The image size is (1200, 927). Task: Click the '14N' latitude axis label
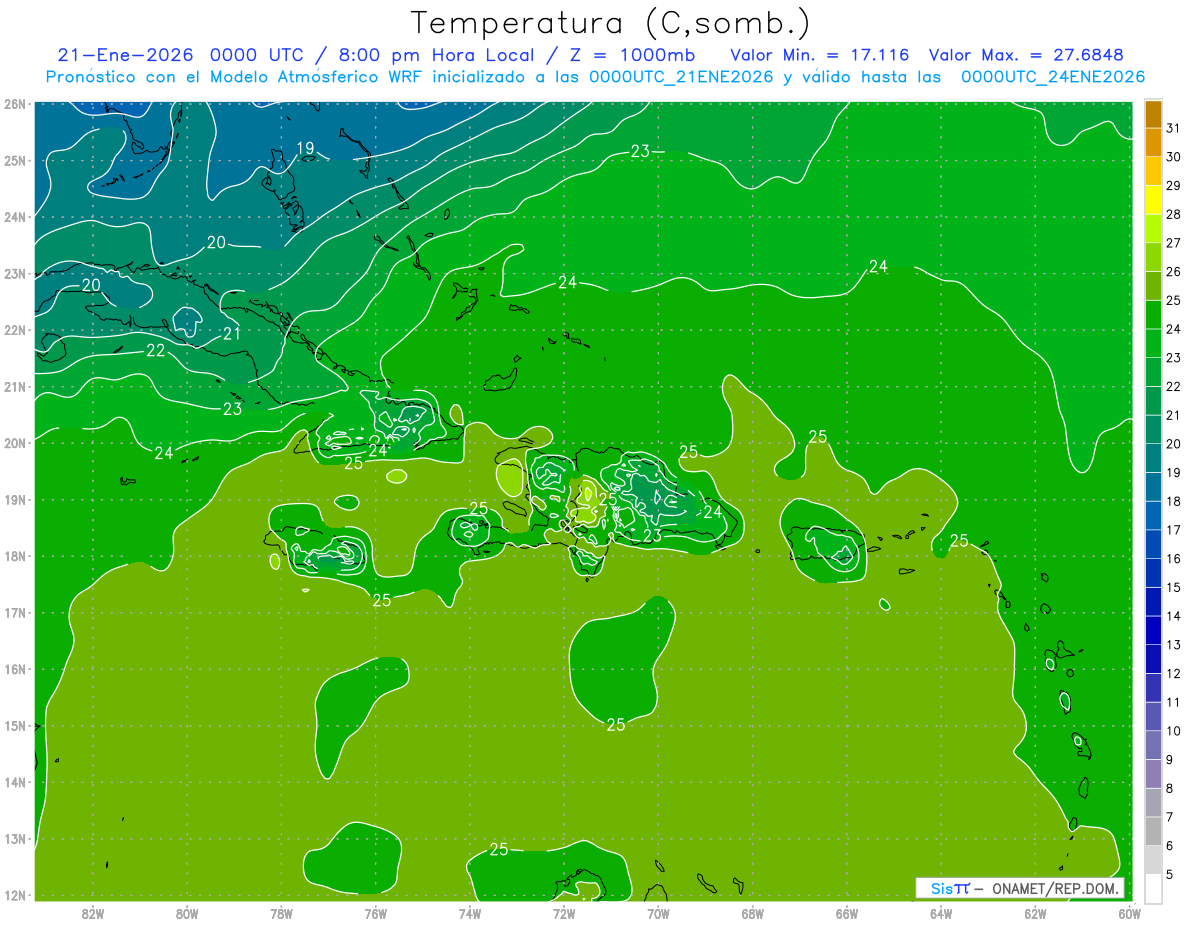pyautogui.click(x=14, y=782)
